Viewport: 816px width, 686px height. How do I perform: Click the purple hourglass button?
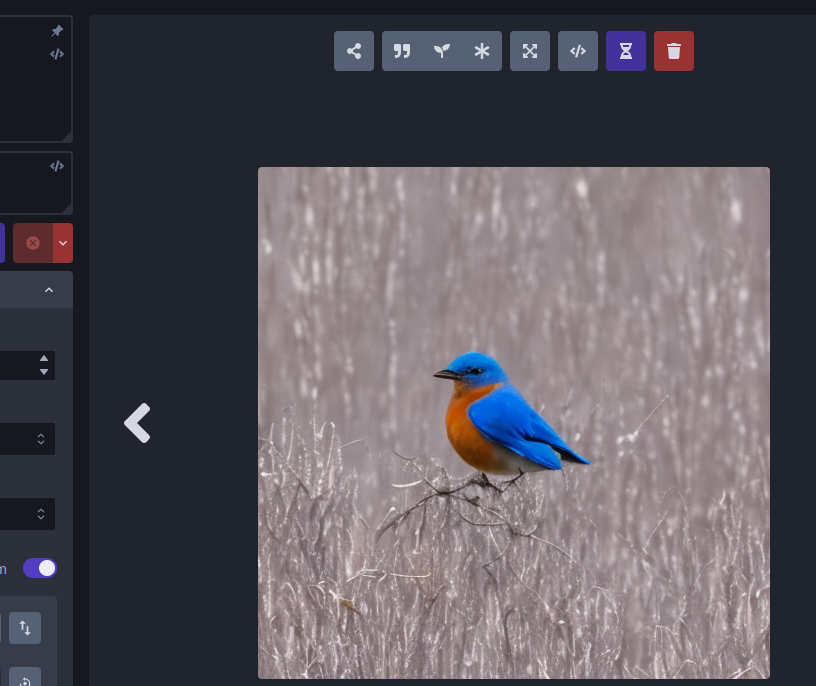pos(626,51)
